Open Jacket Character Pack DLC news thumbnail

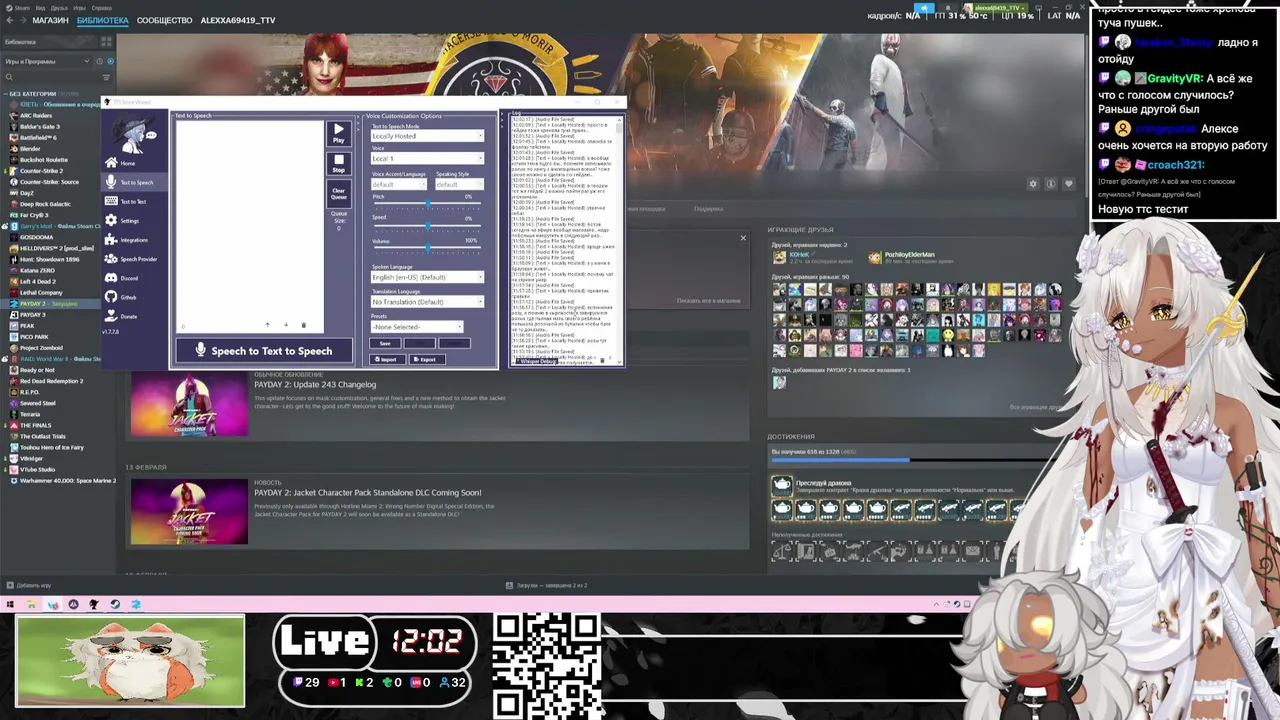[x=189, y=511]
